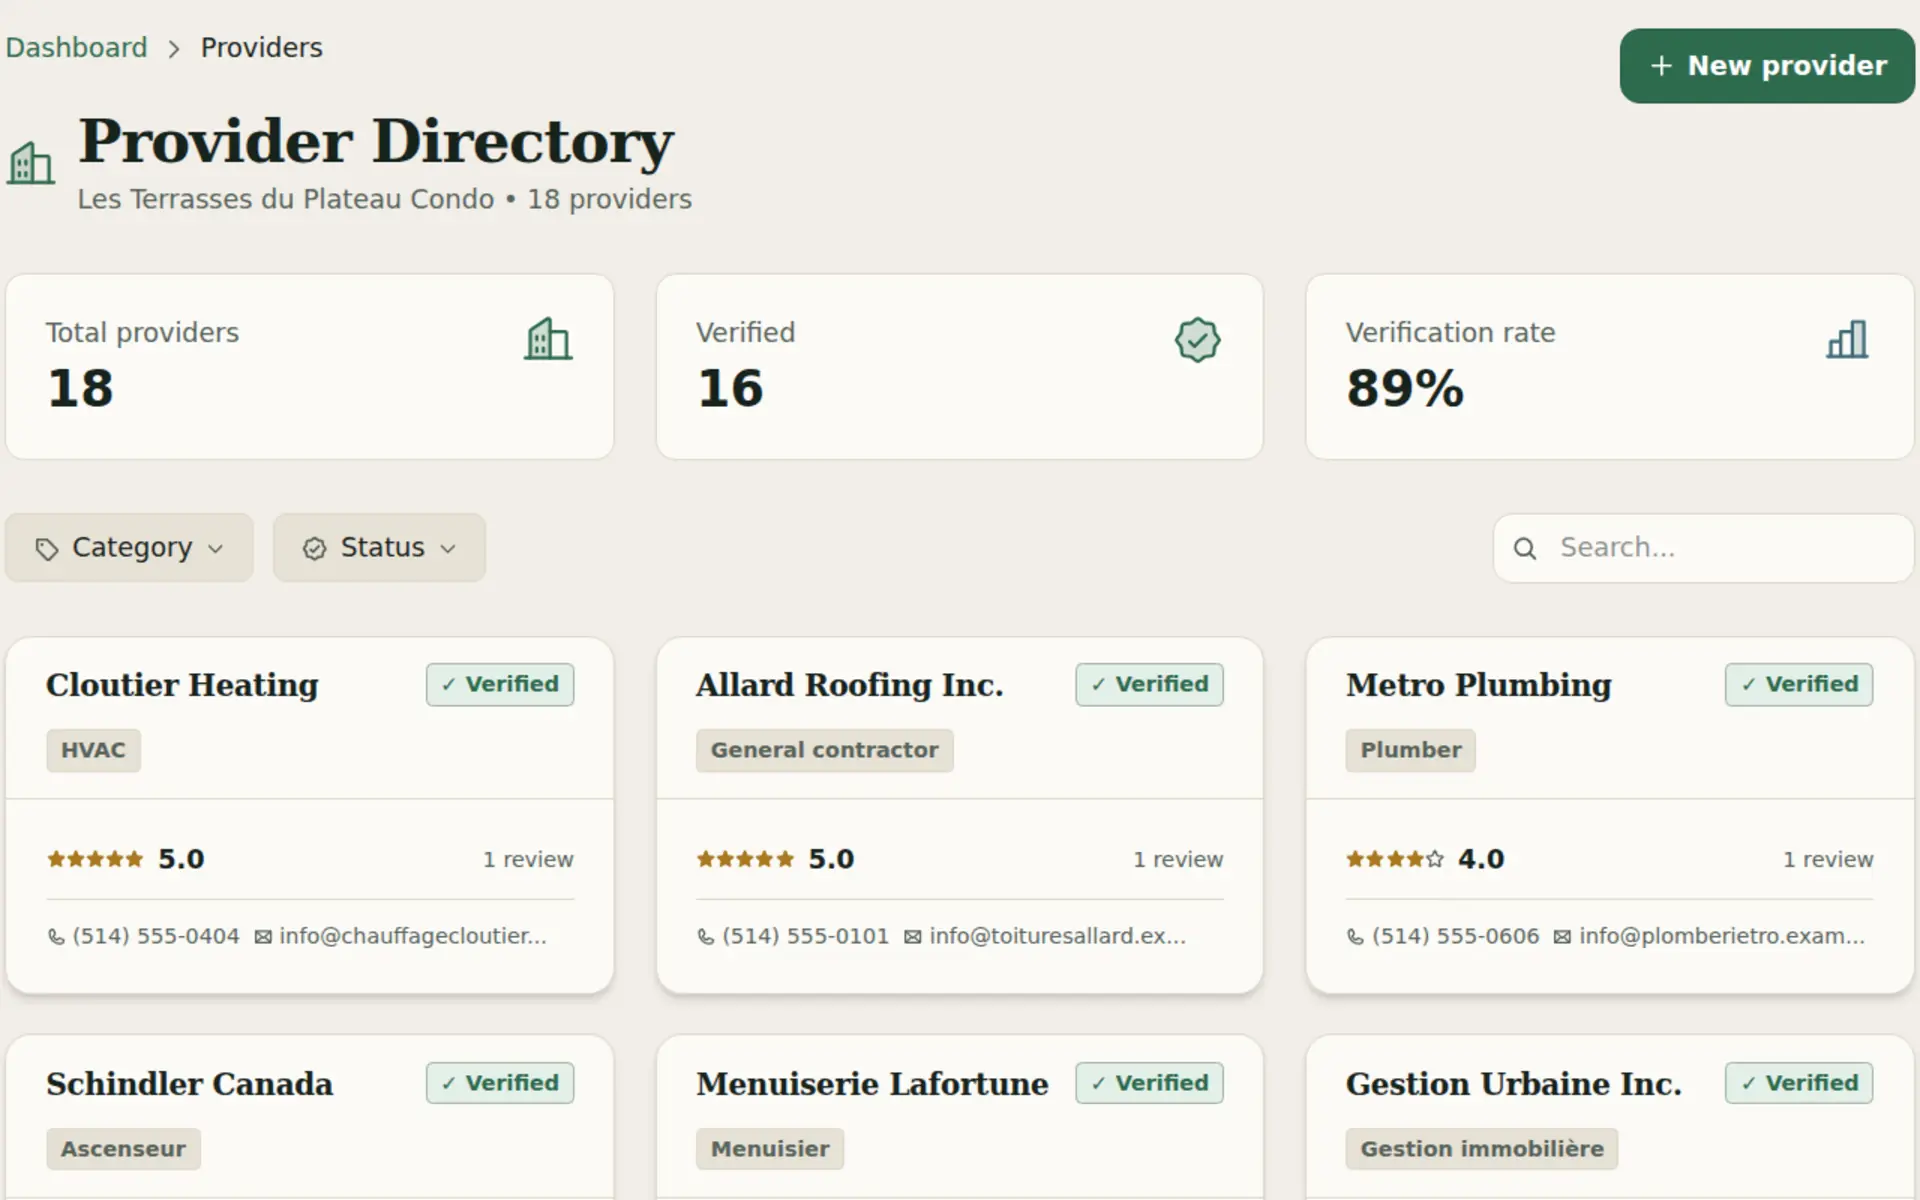
Task: Click the tag icon in Category filter
Action: pos(46,549)
